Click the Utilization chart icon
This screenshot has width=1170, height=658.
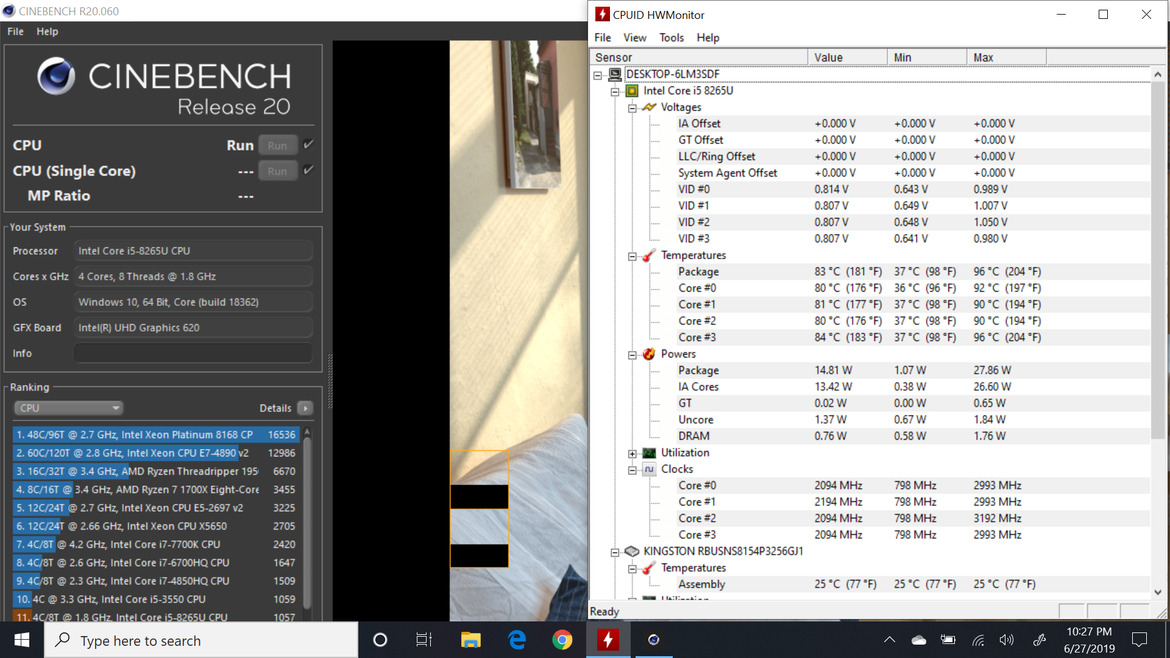[x=649, y=453]
